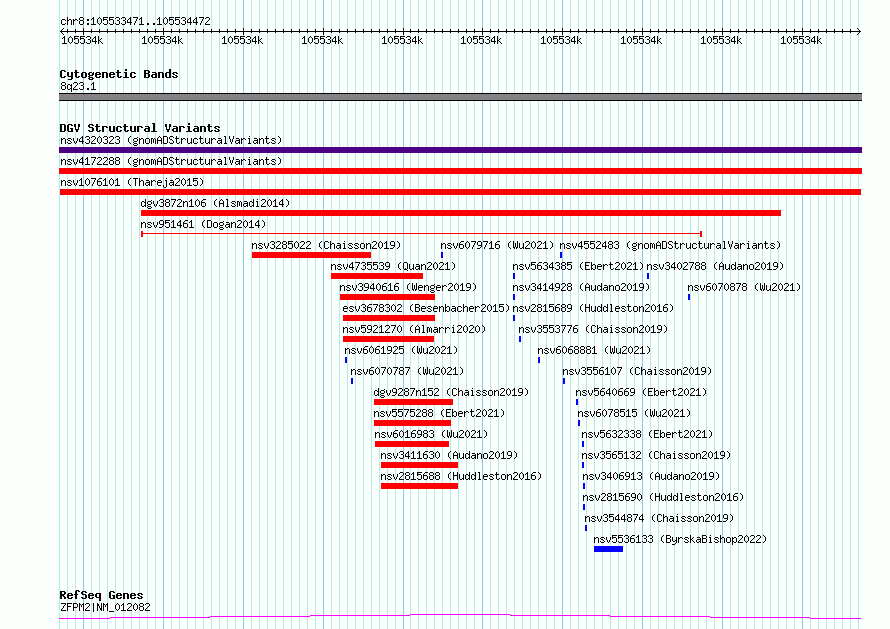Click the 8q23.1 cytogenetic band label
Image resolution: width=890 pixels, height=629 pixels.
tap(78, 86)
